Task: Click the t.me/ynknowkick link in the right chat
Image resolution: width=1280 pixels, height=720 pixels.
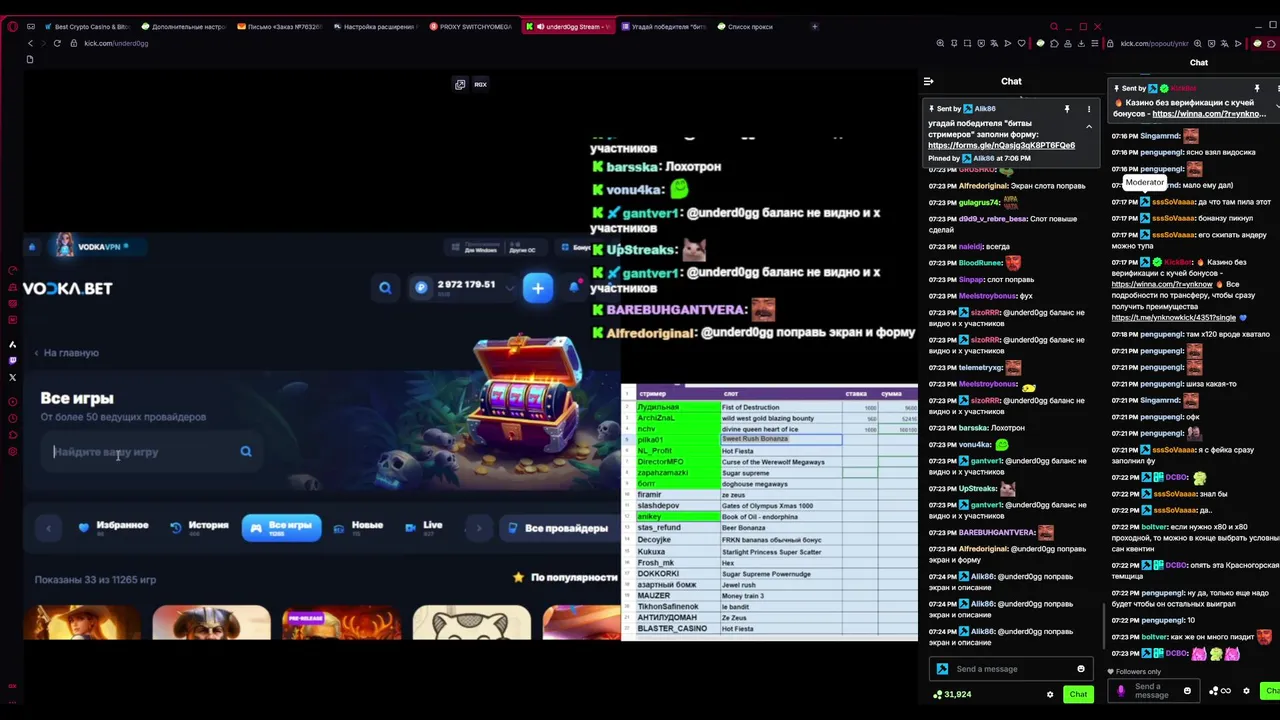Action: click(1174, 318)
